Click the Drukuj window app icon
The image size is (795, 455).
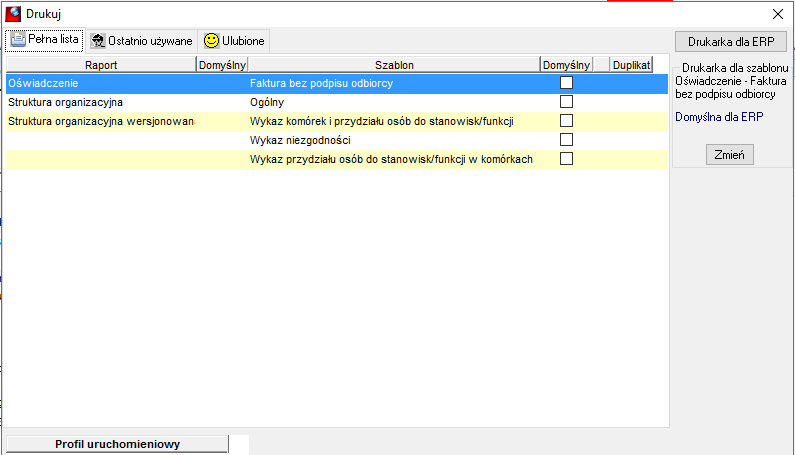[x=13, y=14]
